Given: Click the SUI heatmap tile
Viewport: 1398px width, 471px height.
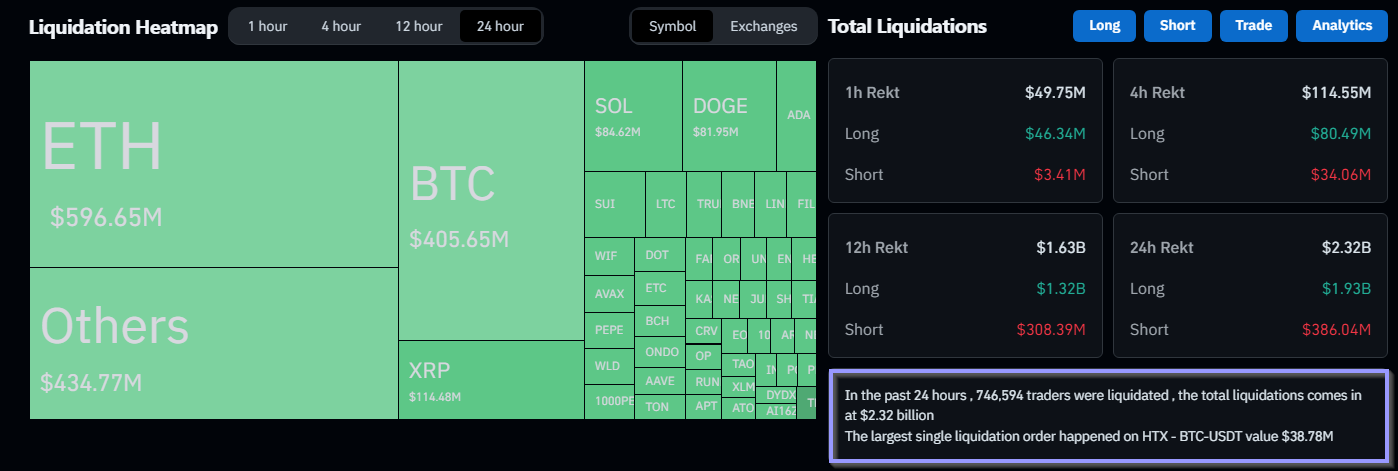Looking at the screenshot, I should click(614, 204).
